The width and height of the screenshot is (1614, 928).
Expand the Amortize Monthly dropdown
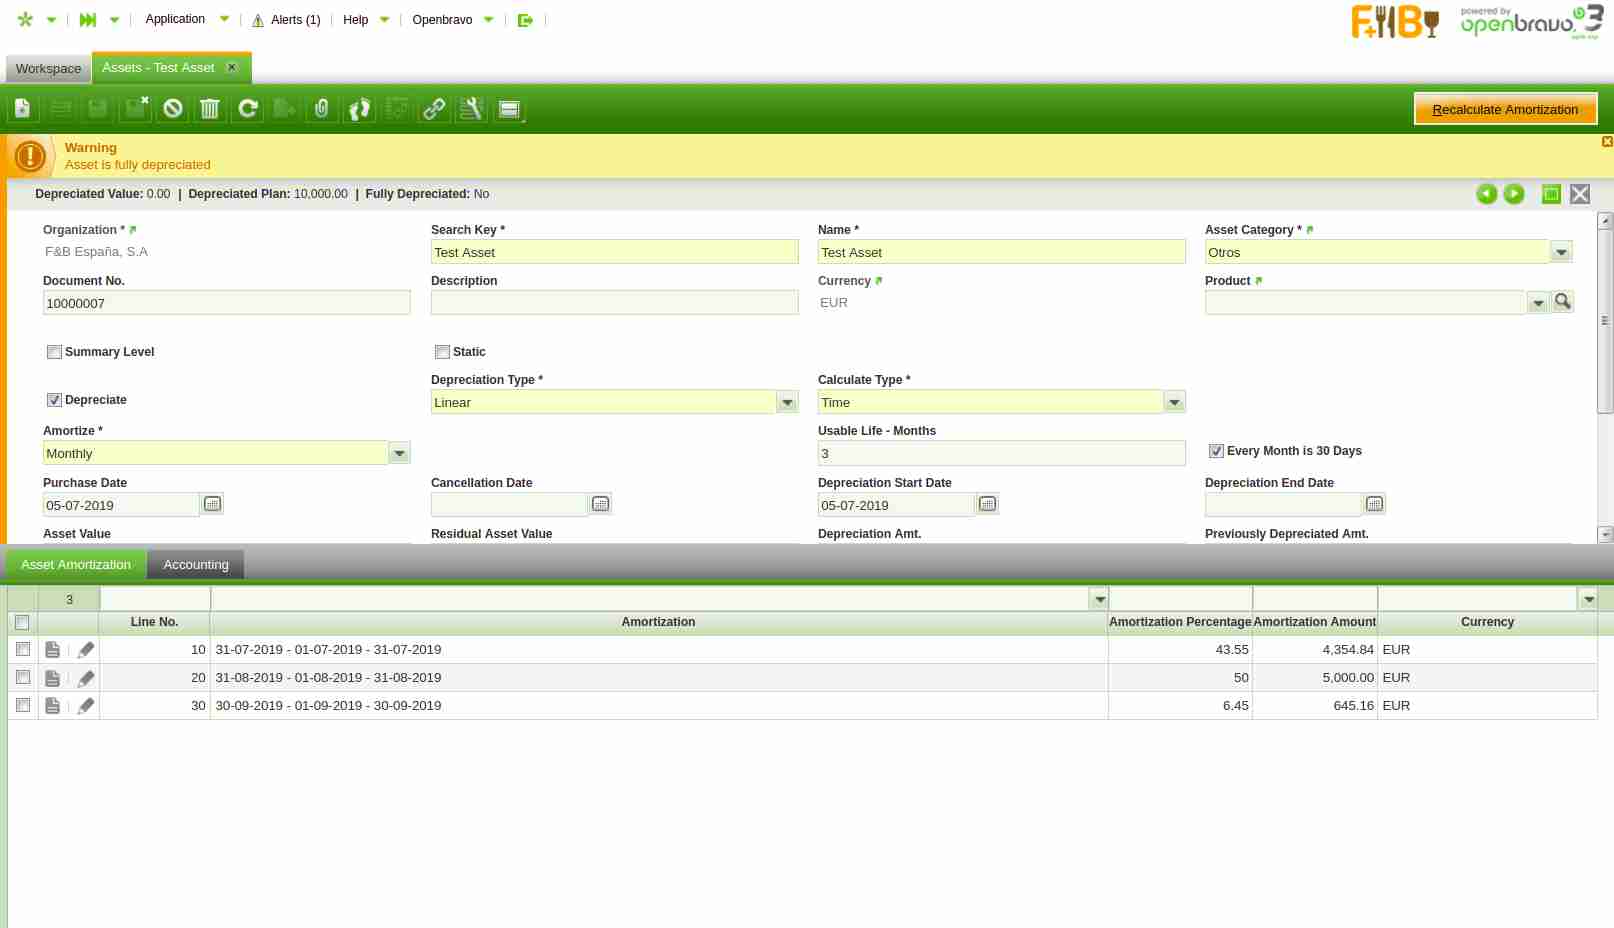[399, 454]
